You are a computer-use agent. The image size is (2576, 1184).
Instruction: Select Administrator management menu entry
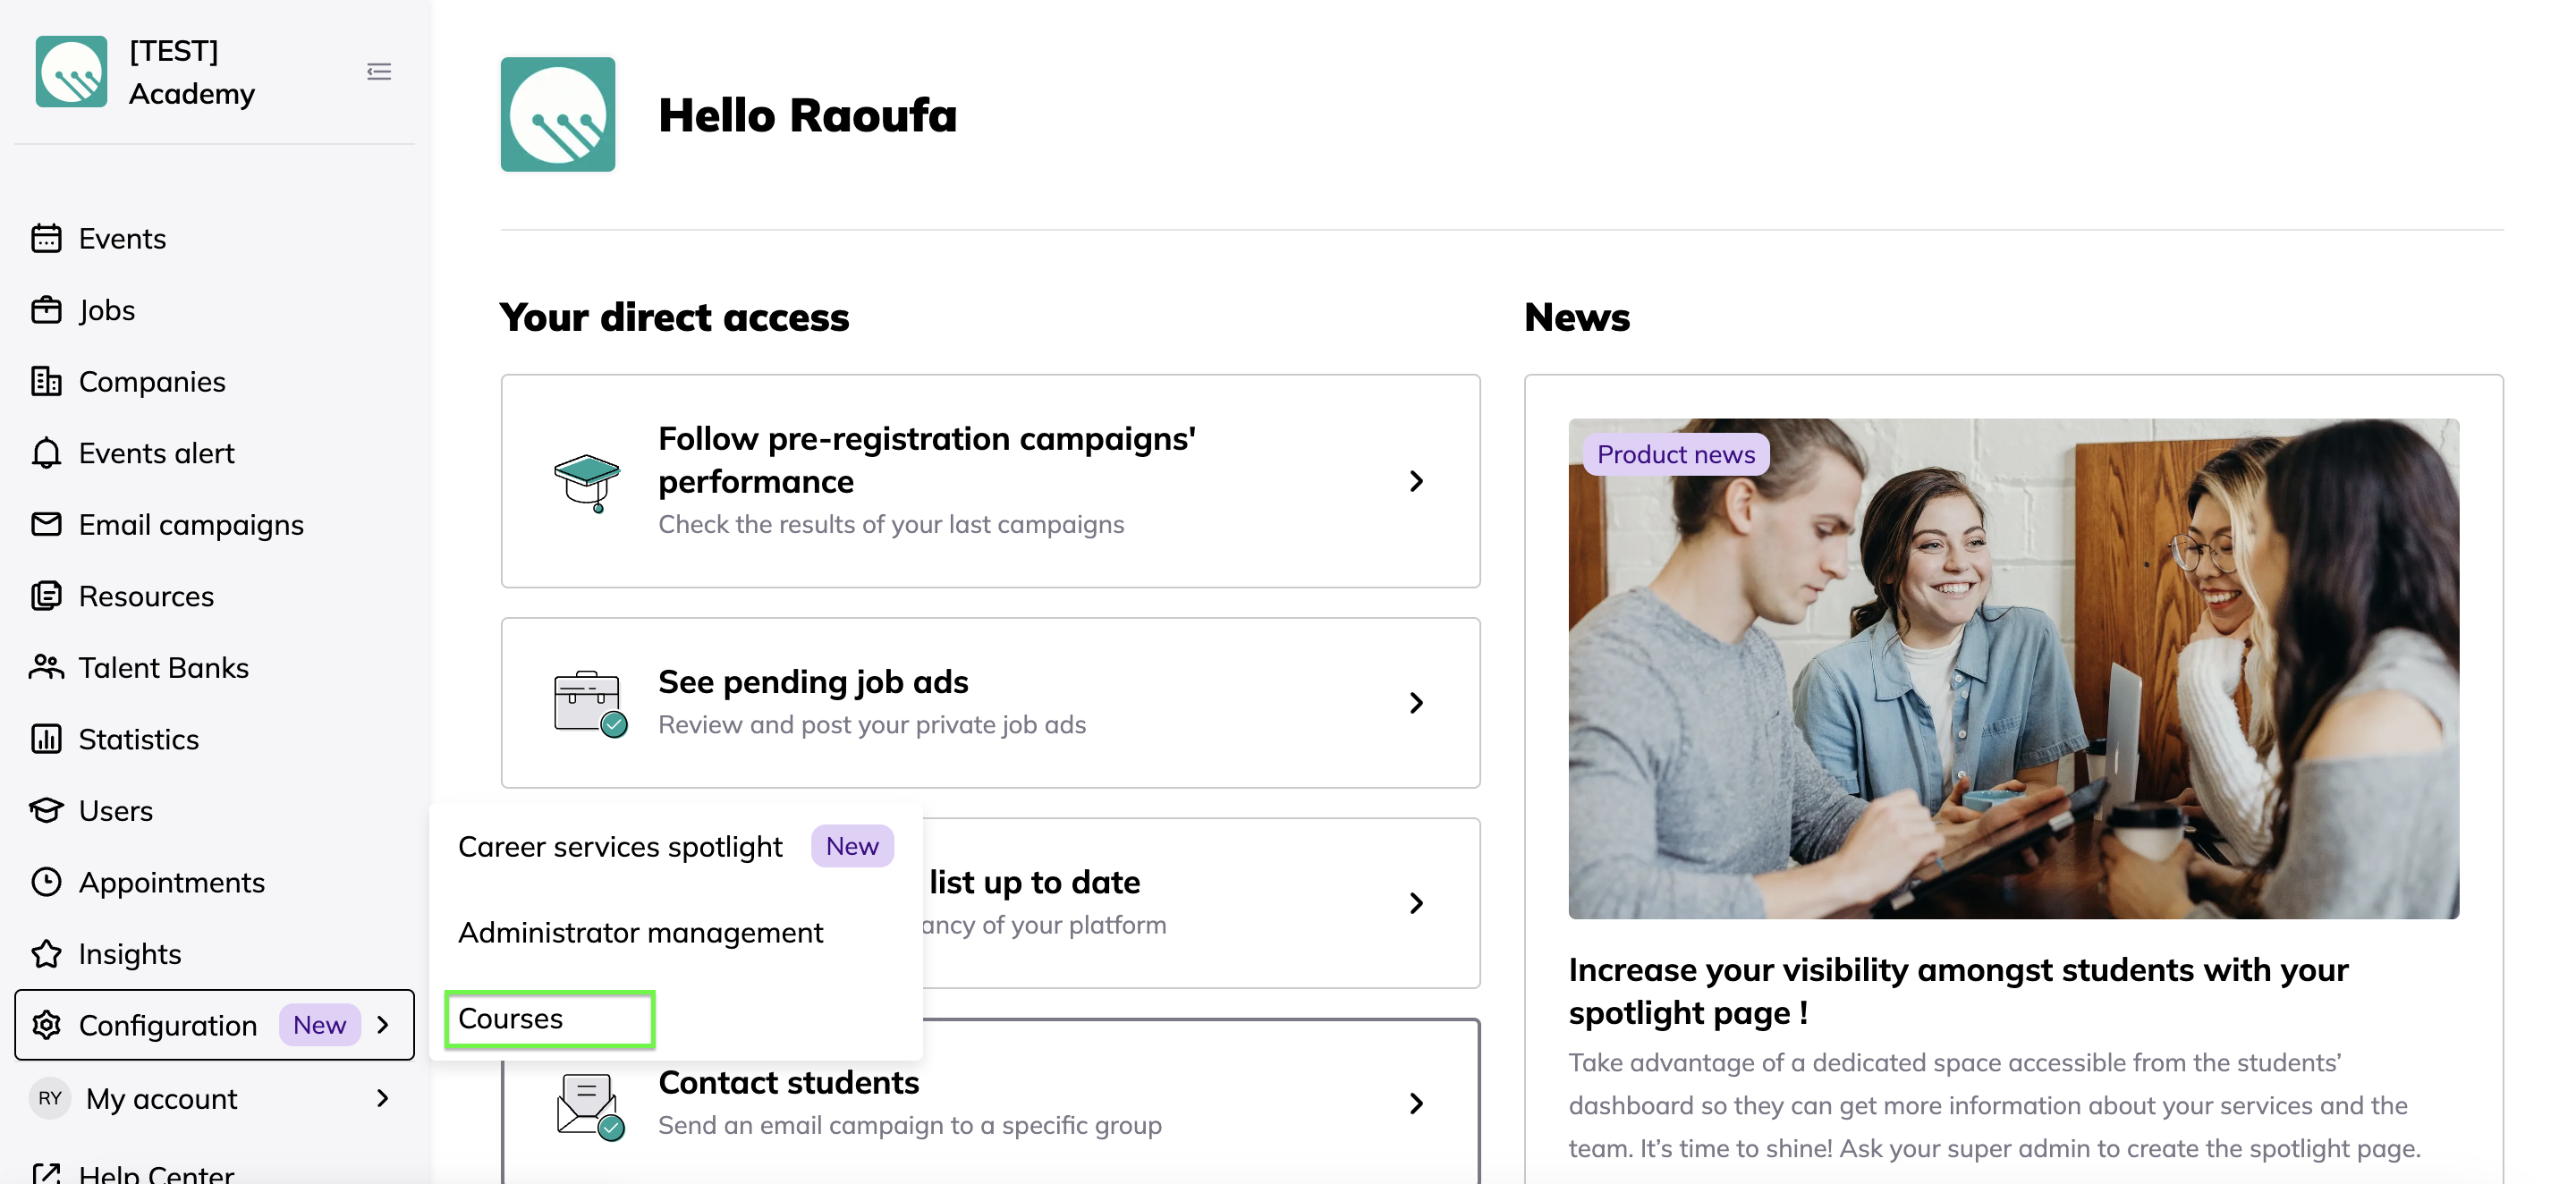[640, 932]
